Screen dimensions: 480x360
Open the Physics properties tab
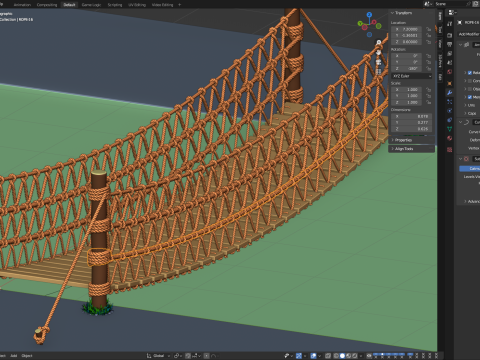pos(450,111)
